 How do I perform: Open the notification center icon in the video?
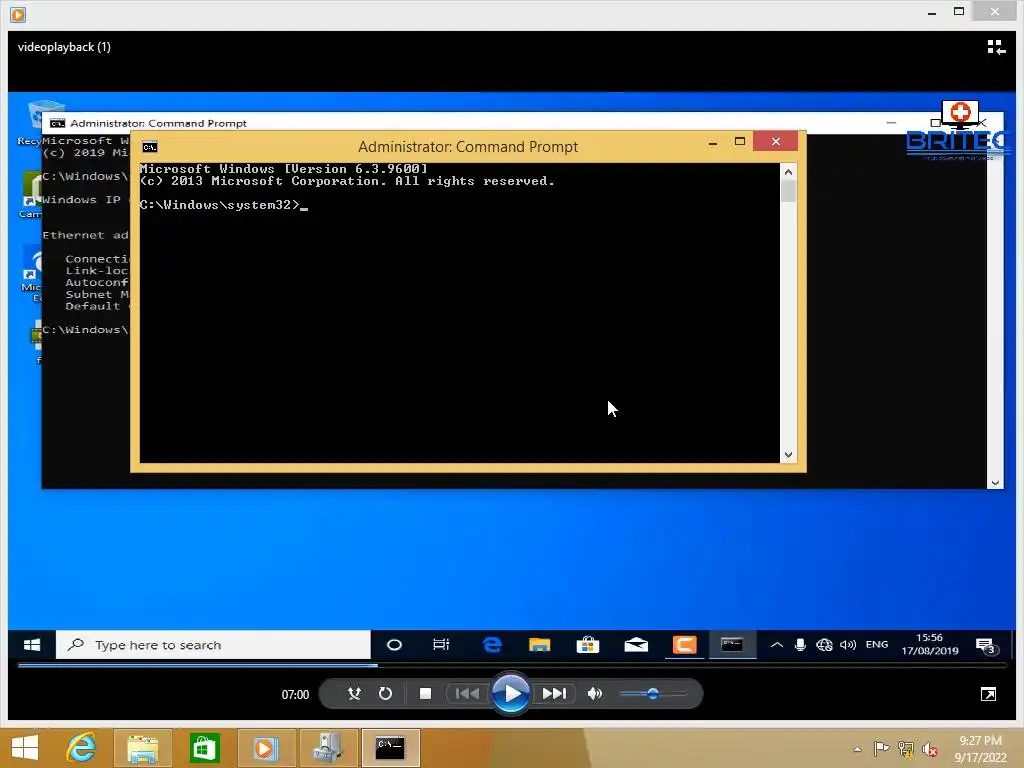[985, 646]
